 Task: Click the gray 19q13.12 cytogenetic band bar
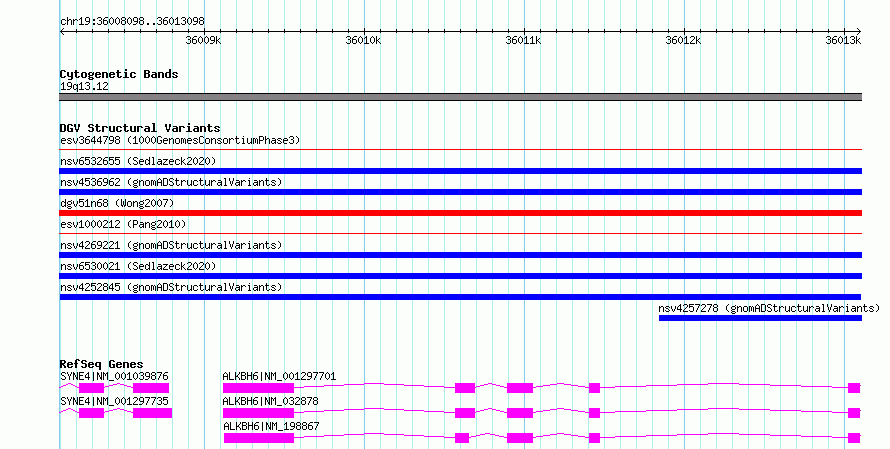click(460, 97)
